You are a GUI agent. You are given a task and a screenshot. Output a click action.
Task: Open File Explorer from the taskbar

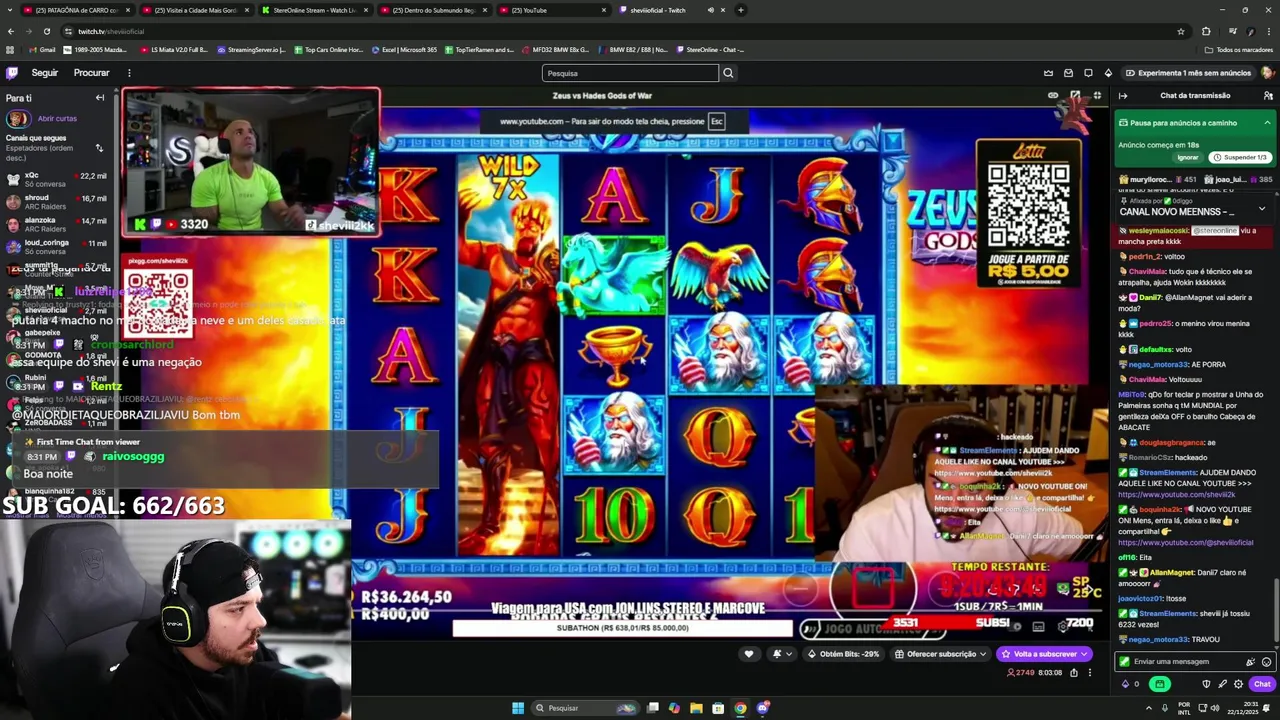point(696,708)
